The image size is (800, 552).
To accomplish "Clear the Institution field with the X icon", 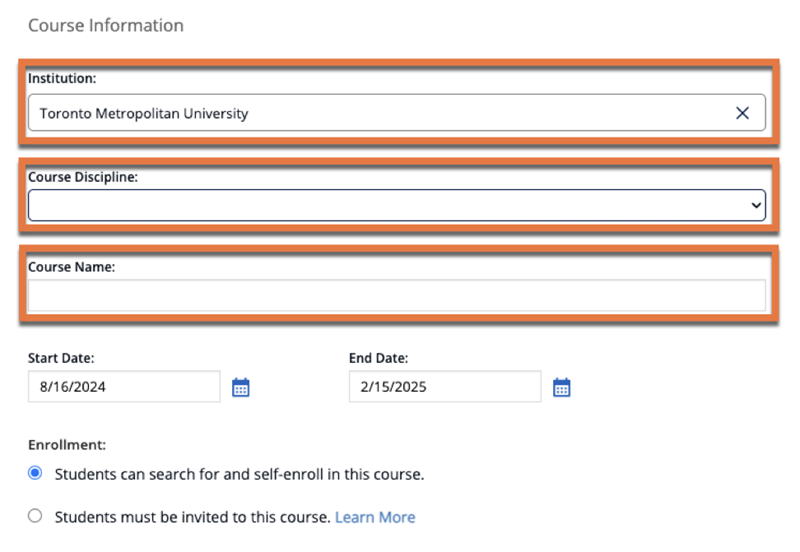I will tap(742, 113).
